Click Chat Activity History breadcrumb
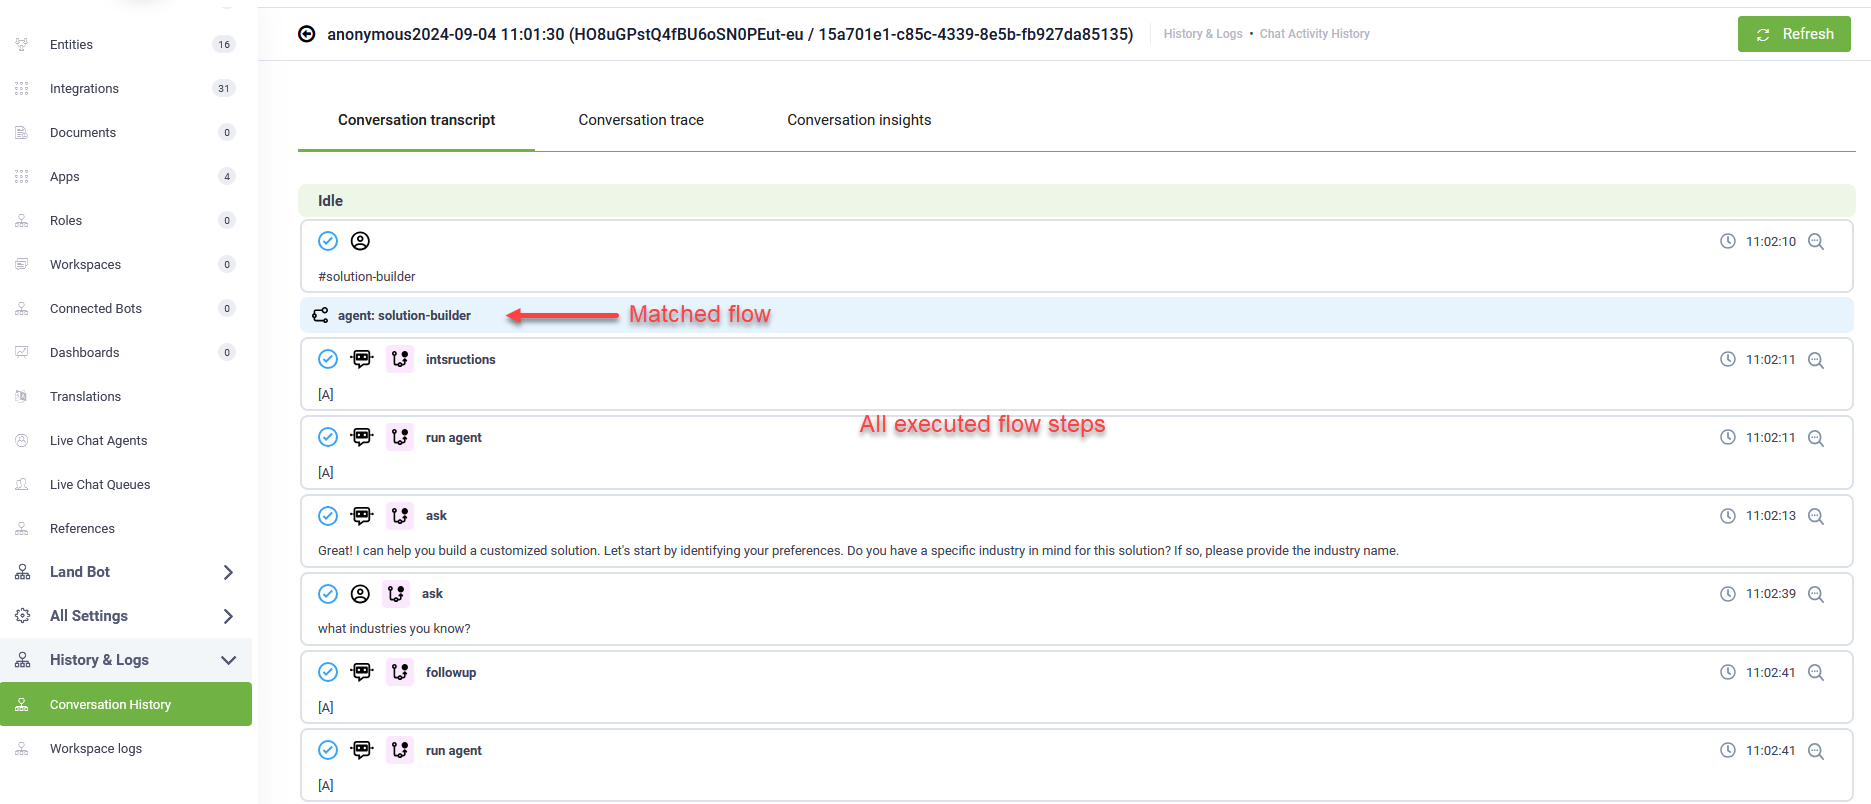1871x804 pixels. click(1314, 34)
